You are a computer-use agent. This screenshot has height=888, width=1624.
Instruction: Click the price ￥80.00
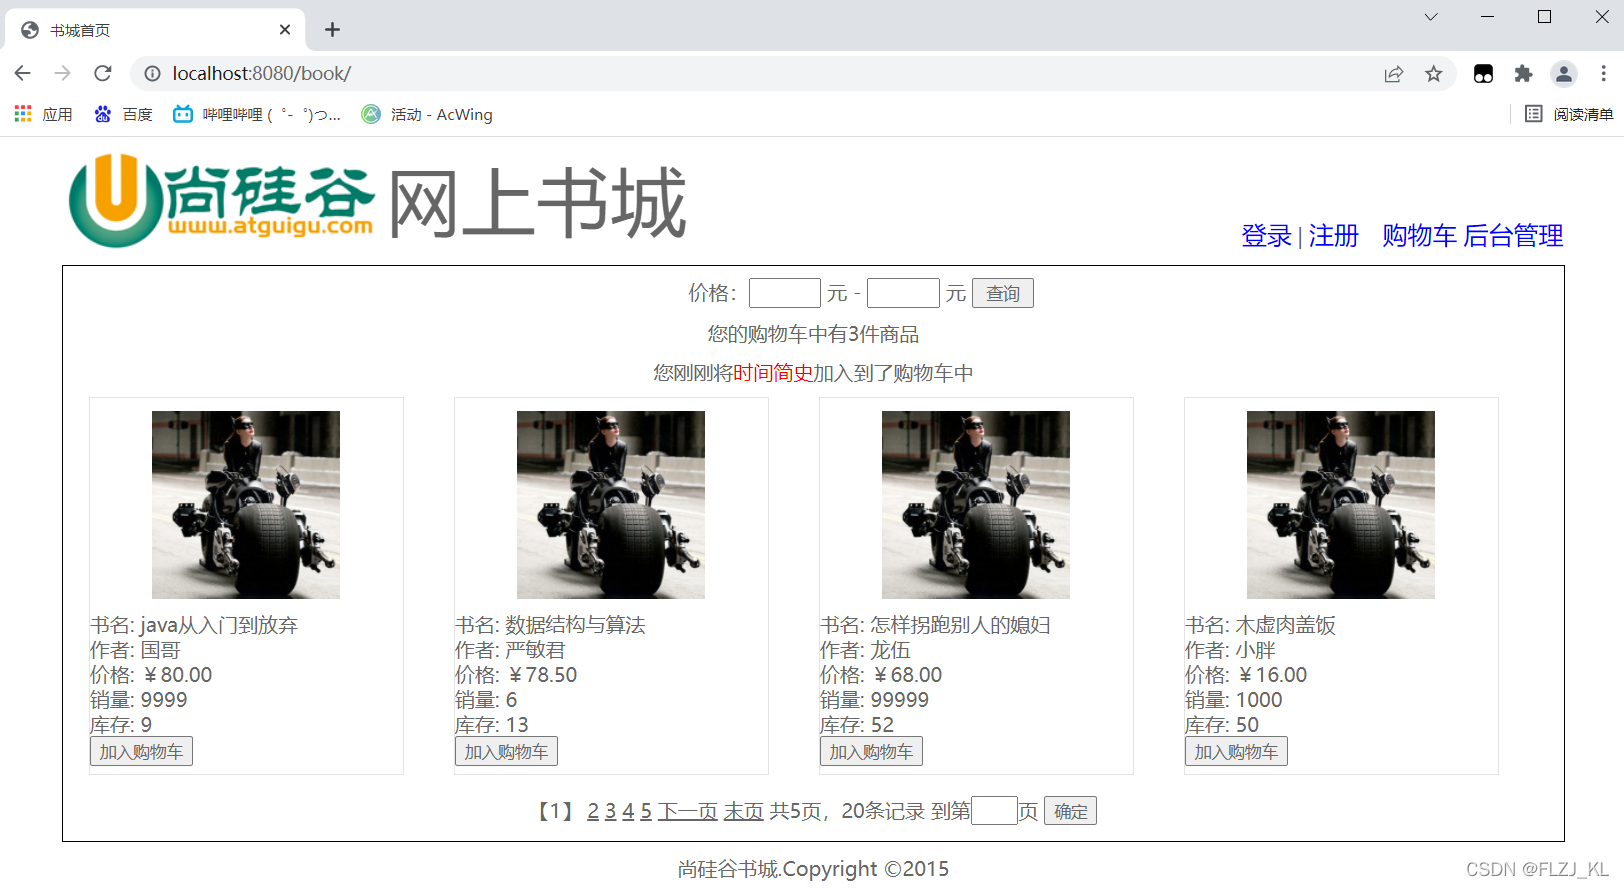177,675
